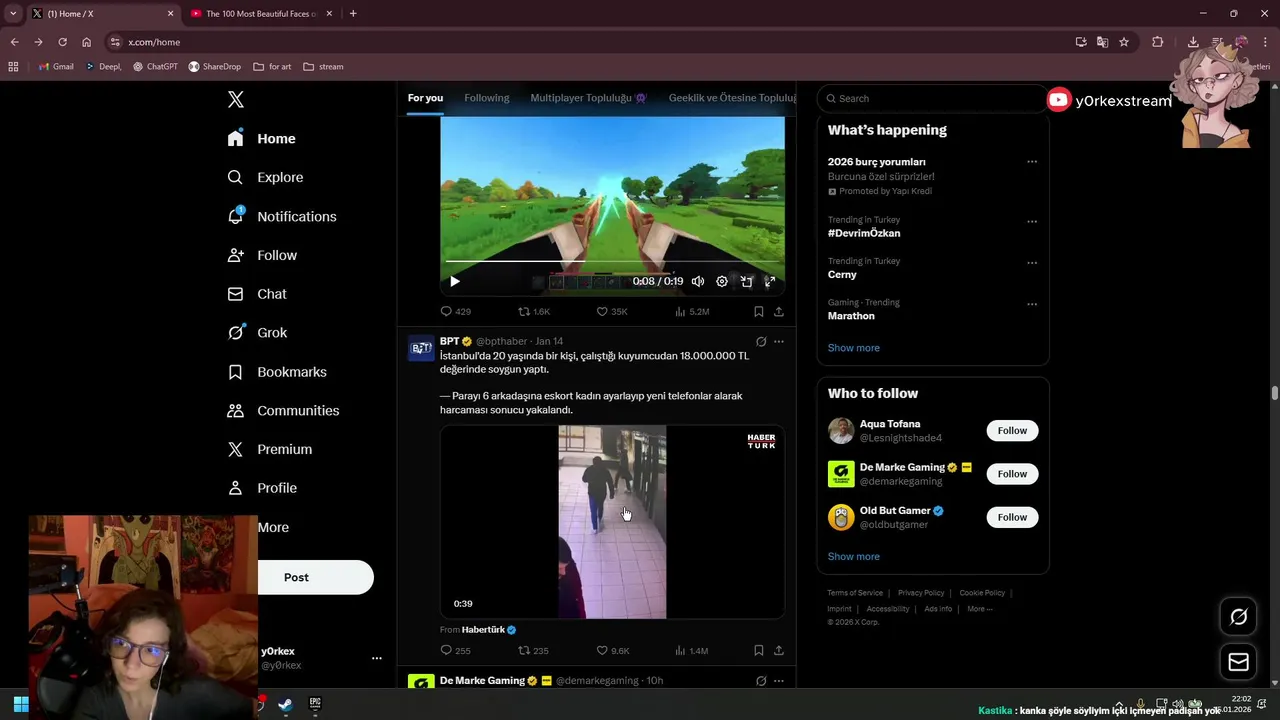Switch to the Following tab
The image size is (1280, 720).
[487, 98]
